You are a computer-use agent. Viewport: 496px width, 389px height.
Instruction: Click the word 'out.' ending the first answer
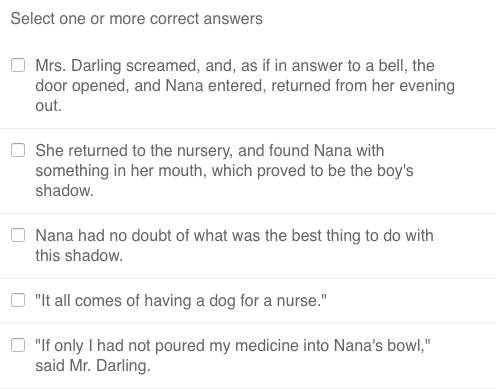[49, 106]
